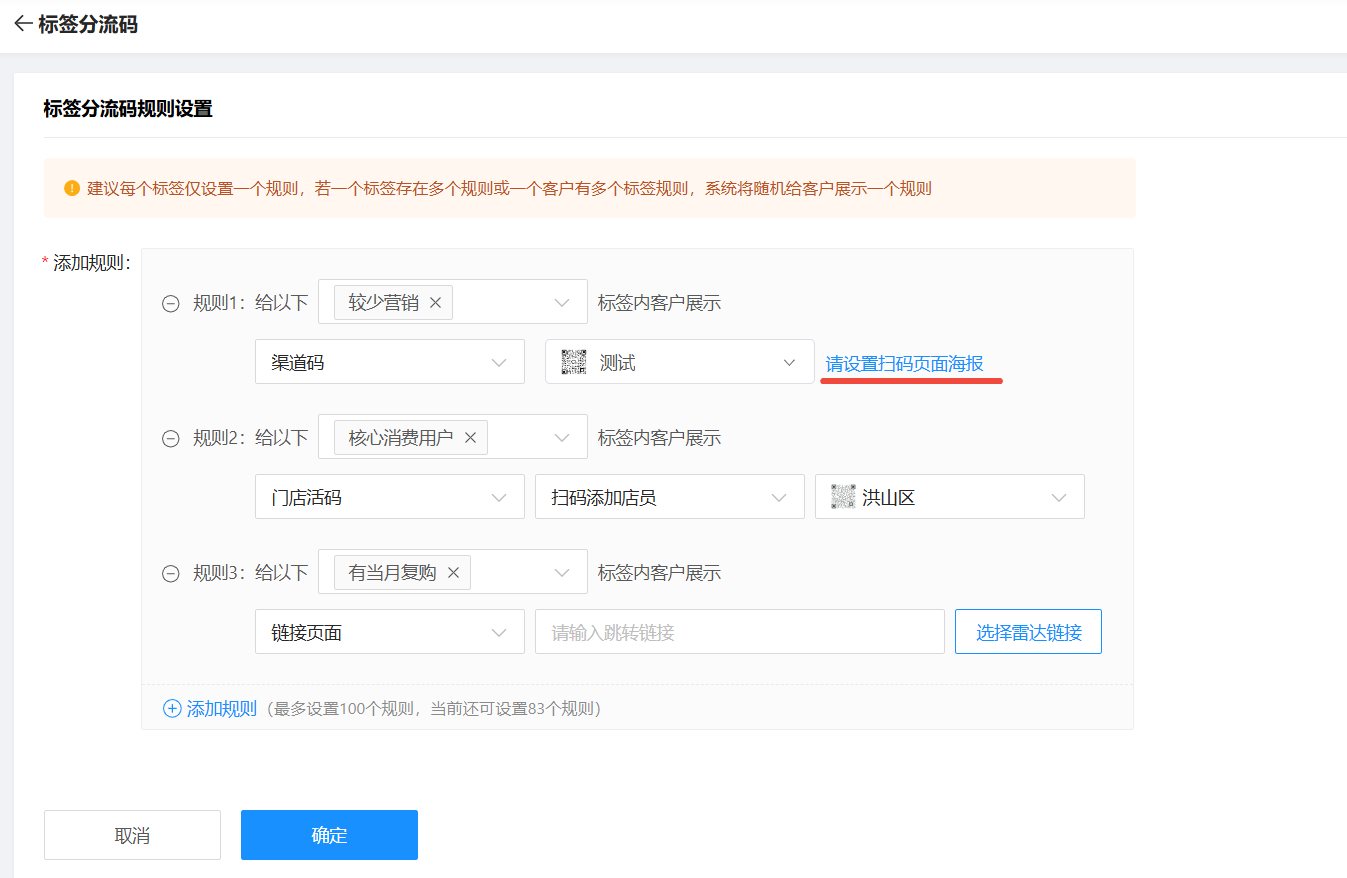The width and height of the screenshot is (1347, 878).
Task: Click the QR code icon beside 洪山区
Action: click(x=844, y=497)
